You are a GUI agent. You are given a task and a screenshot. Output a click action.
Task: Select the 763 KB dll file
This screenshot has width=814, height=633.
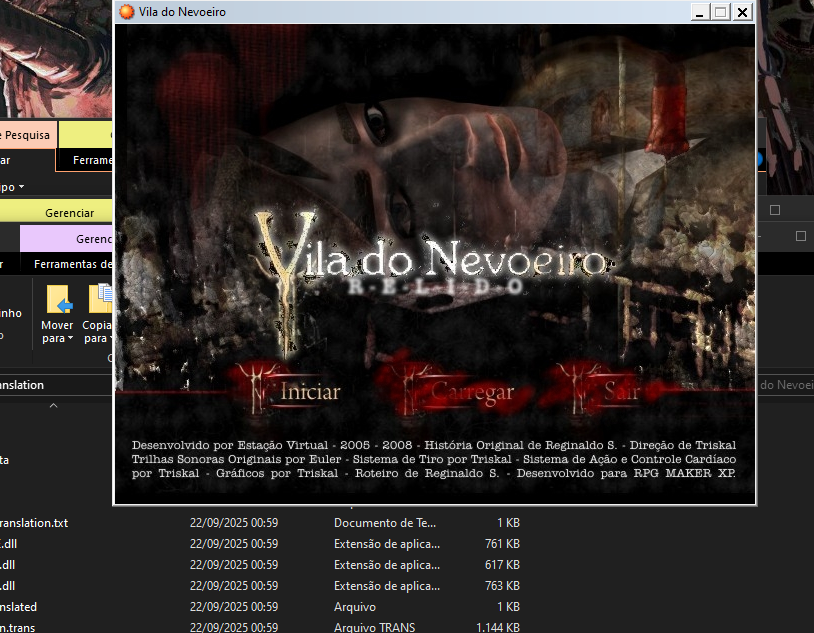260,586
